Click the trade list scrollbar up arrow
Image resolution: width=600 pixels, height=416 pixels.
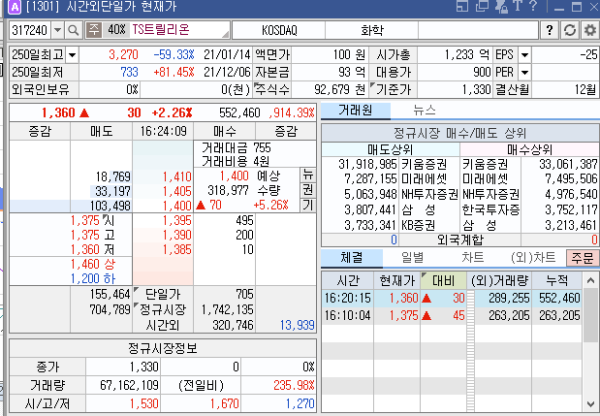(590, 280)
